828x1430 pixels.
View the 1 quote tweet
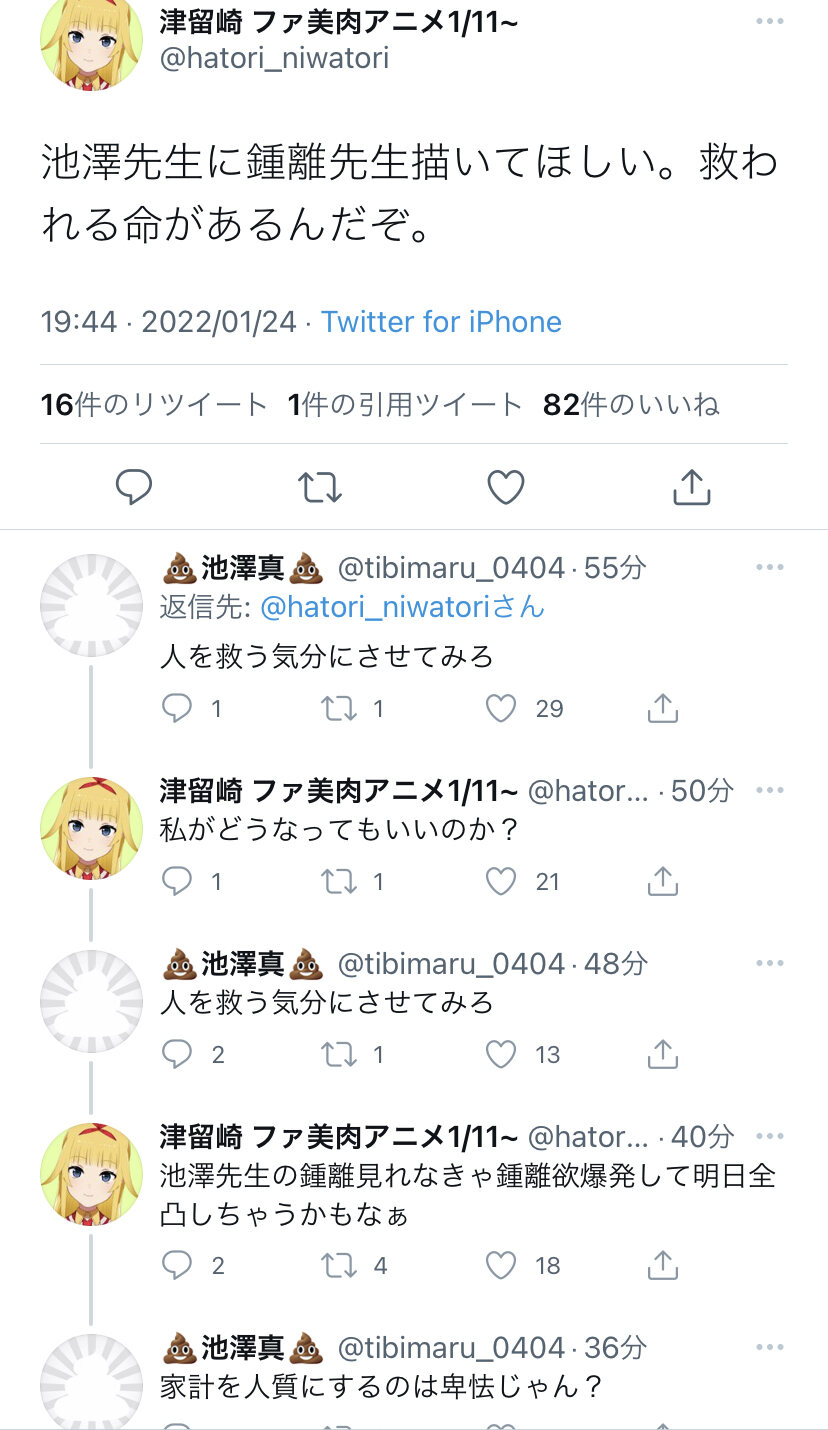(x=405, y=404)
